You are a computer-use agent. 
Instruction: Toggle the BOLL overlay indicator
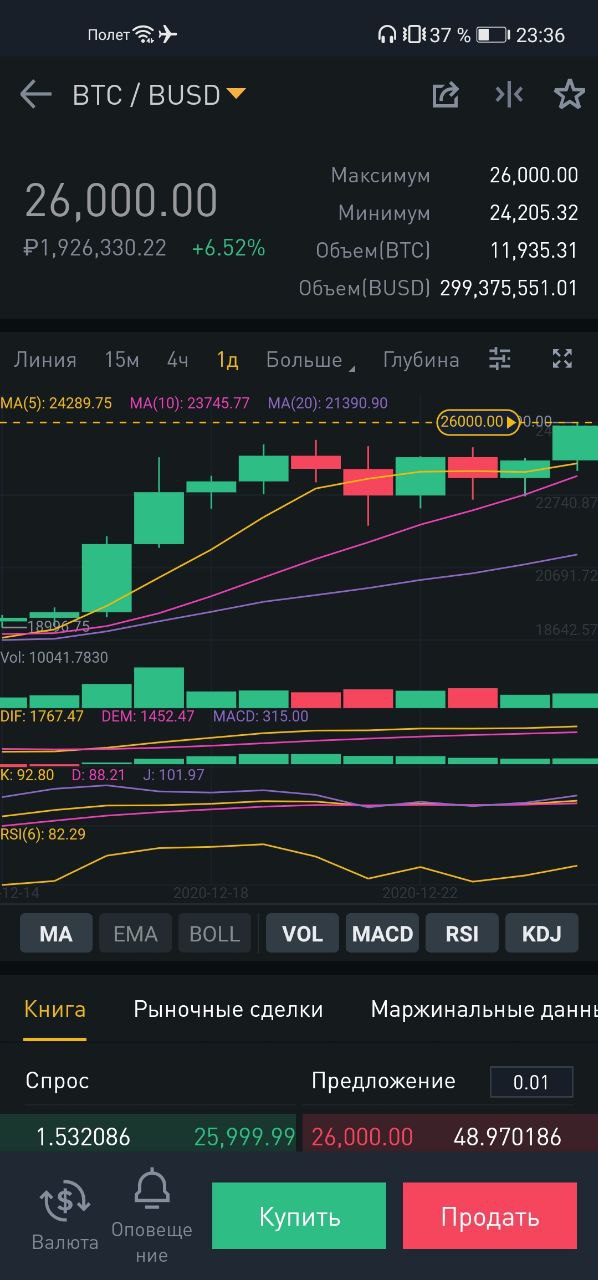coord(215,934)
